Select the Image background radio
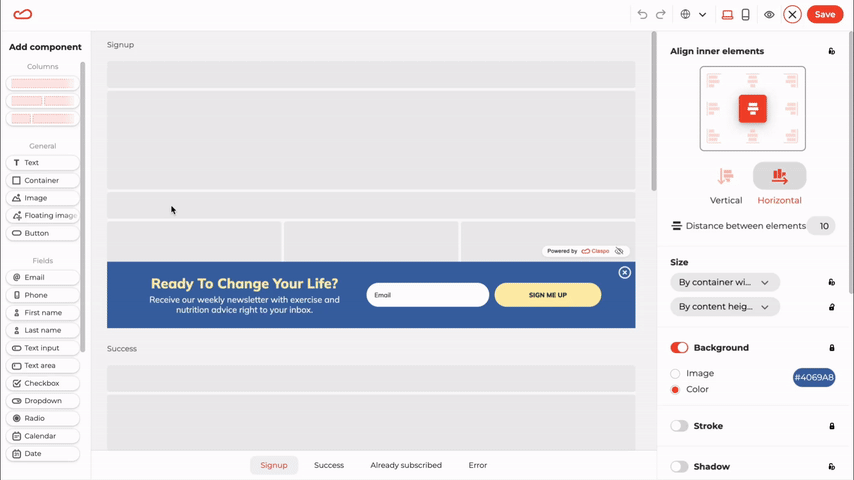854x480 pixels. click(675, 374)
